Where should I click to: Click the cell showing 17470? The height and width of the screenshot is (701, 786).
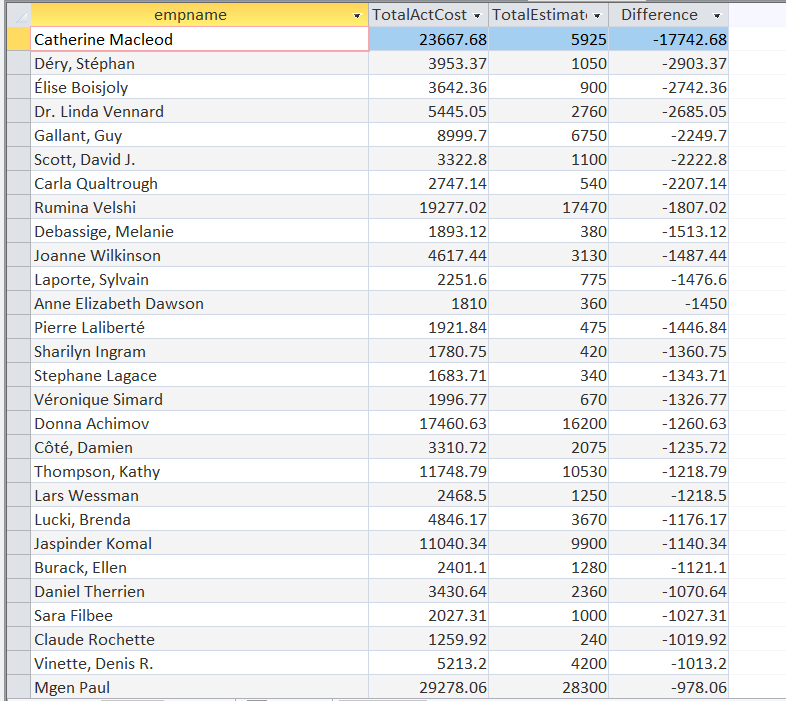548,208
